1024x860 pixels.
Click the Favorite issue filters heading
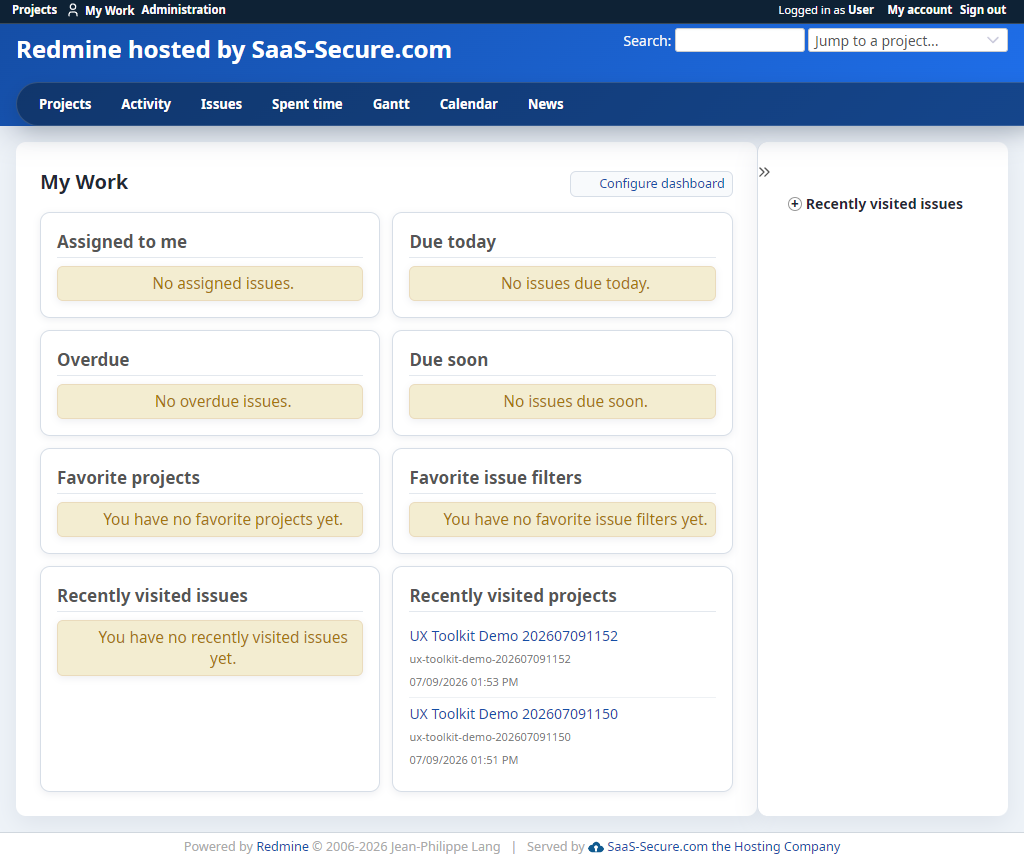[496, 478]
